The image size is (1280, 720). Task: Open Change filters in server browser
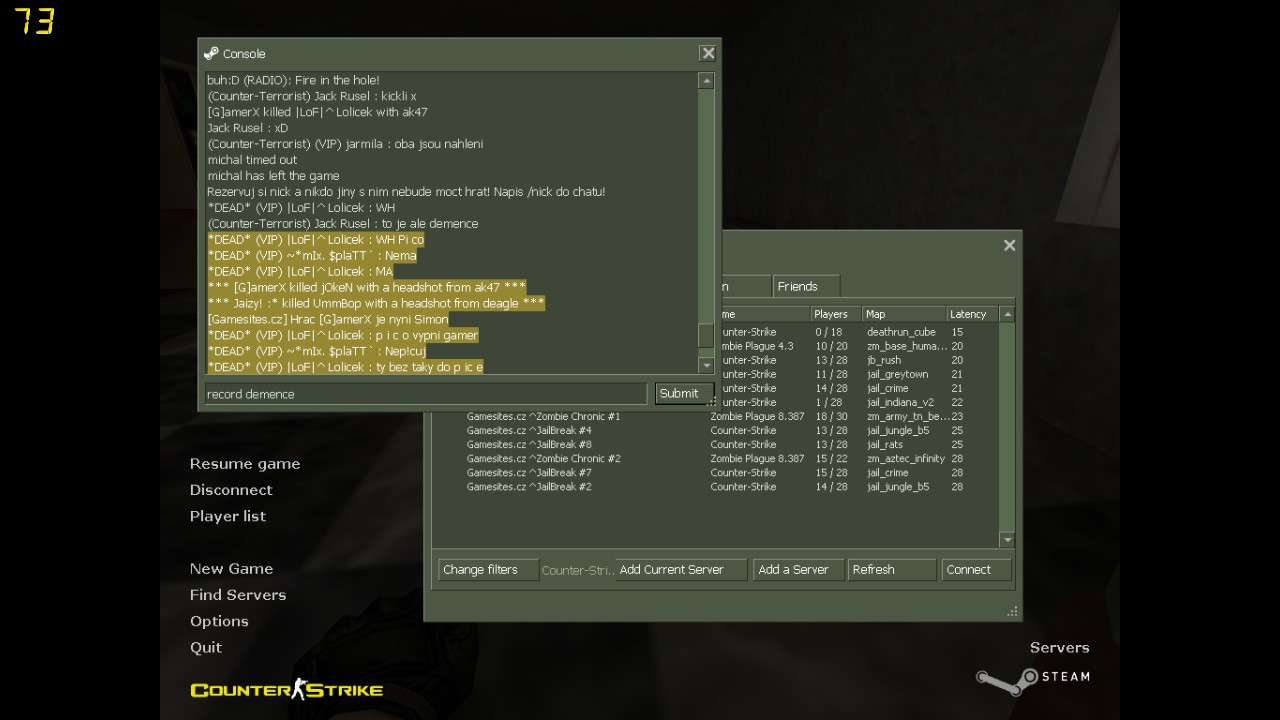click(x=488, y=570)
